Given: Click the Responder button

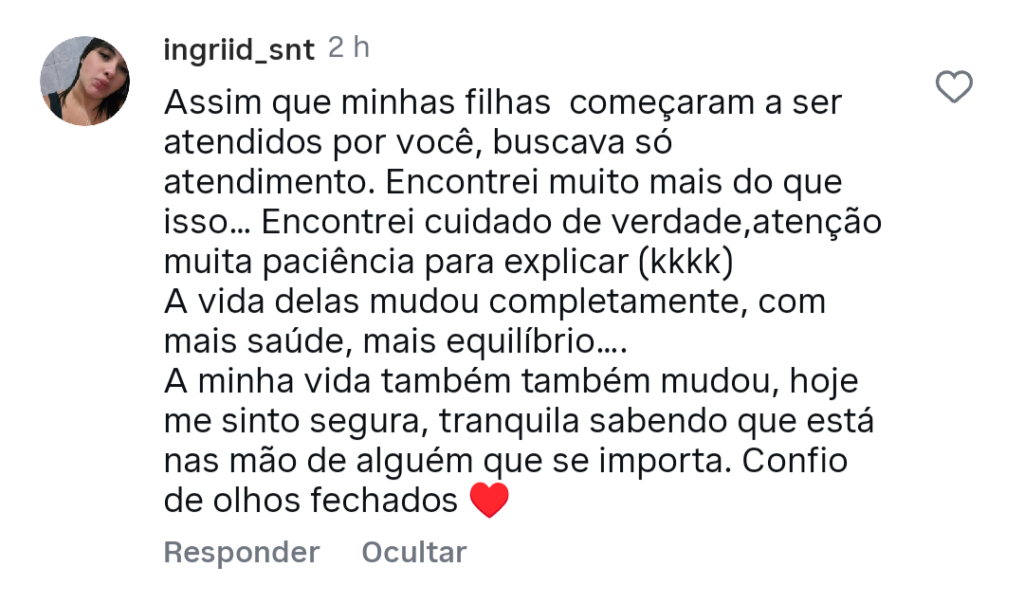Looking at the screenshot, I should click(241, 552).
